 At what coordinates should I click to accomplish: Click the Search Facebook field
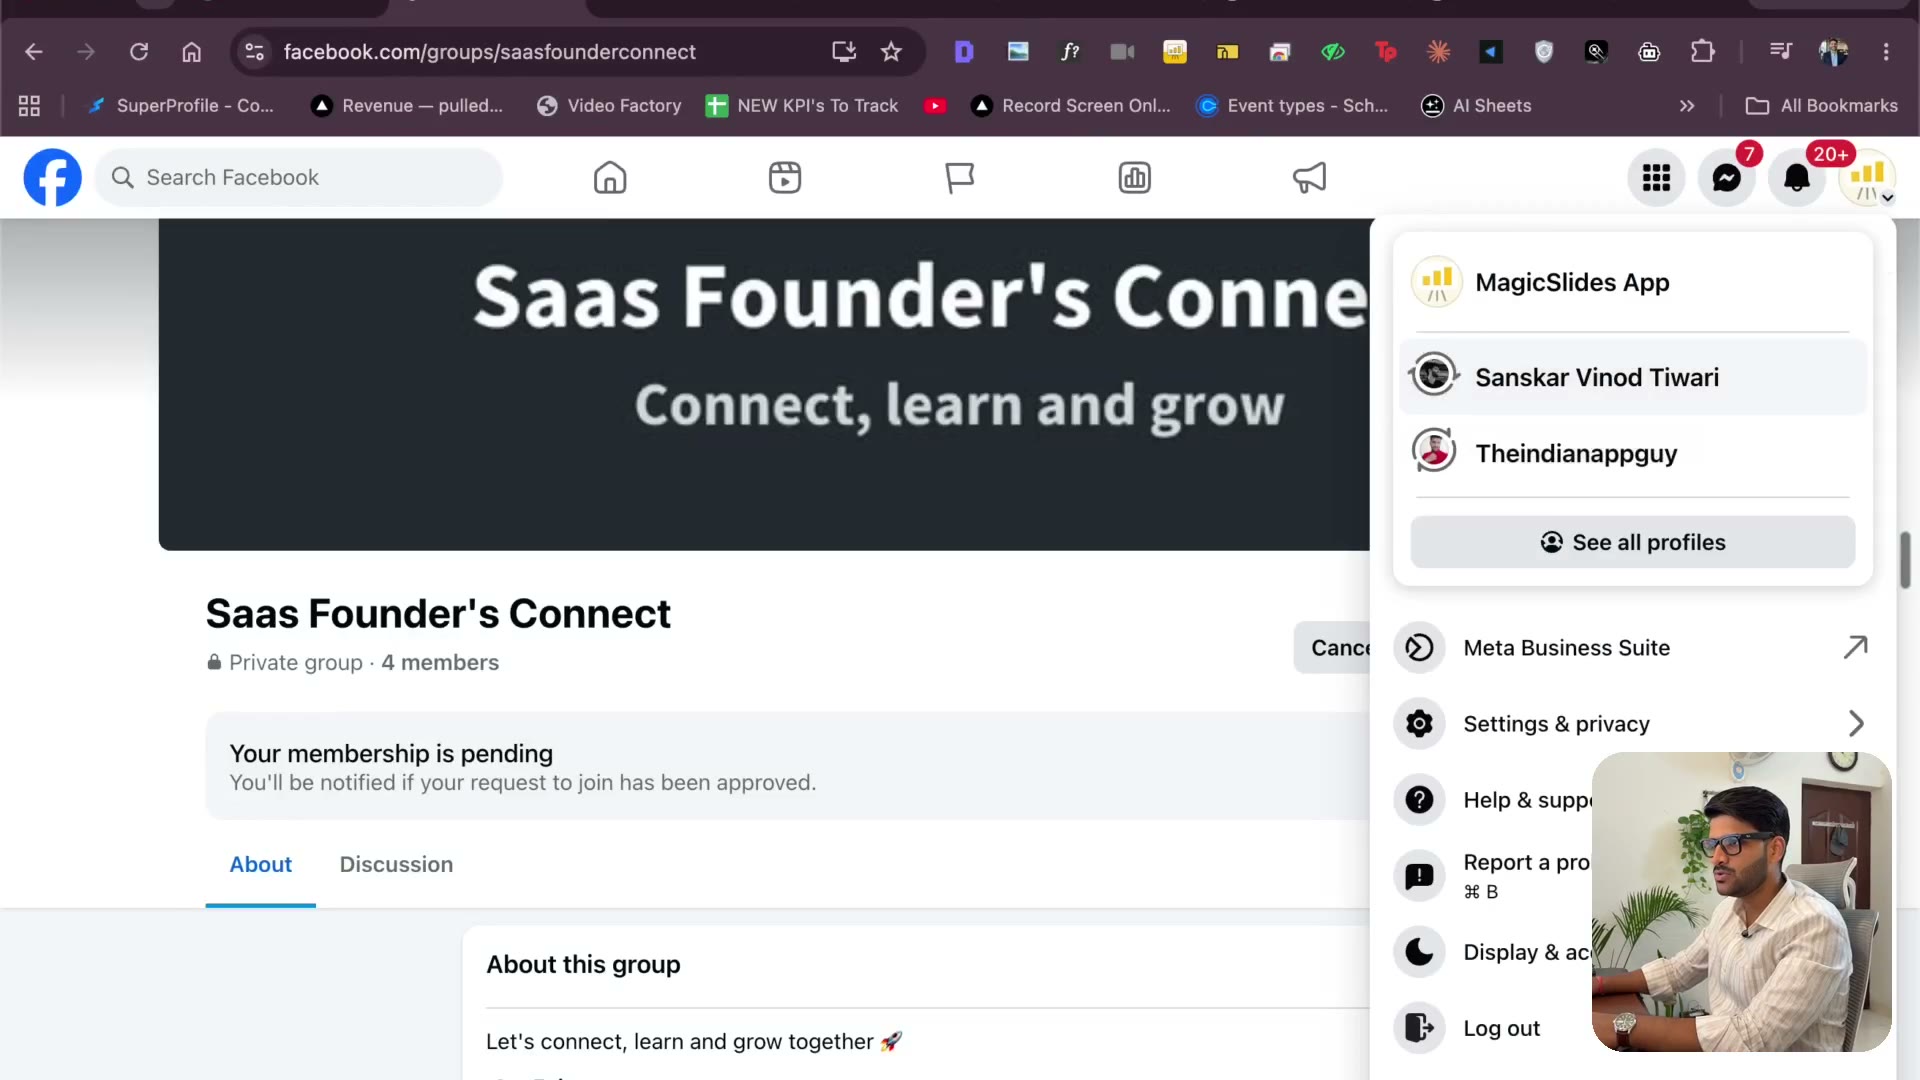click(x=299, y=178)
